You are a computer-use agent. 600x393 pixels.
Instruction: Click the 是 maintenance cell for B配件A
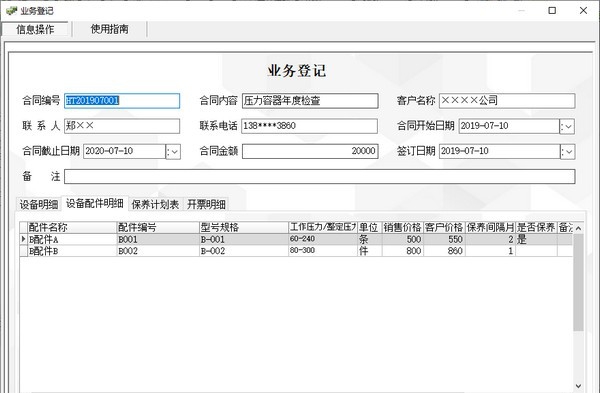pos(536,240)
